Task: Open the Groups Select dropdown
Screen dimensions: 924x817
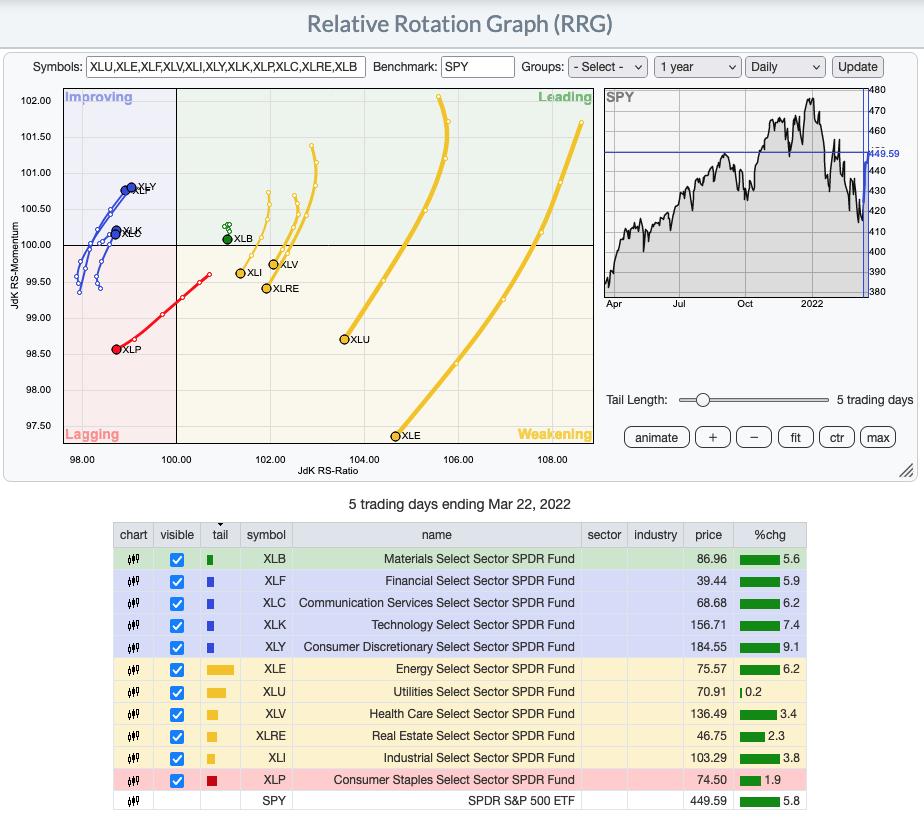Action: tap(608, 67)
